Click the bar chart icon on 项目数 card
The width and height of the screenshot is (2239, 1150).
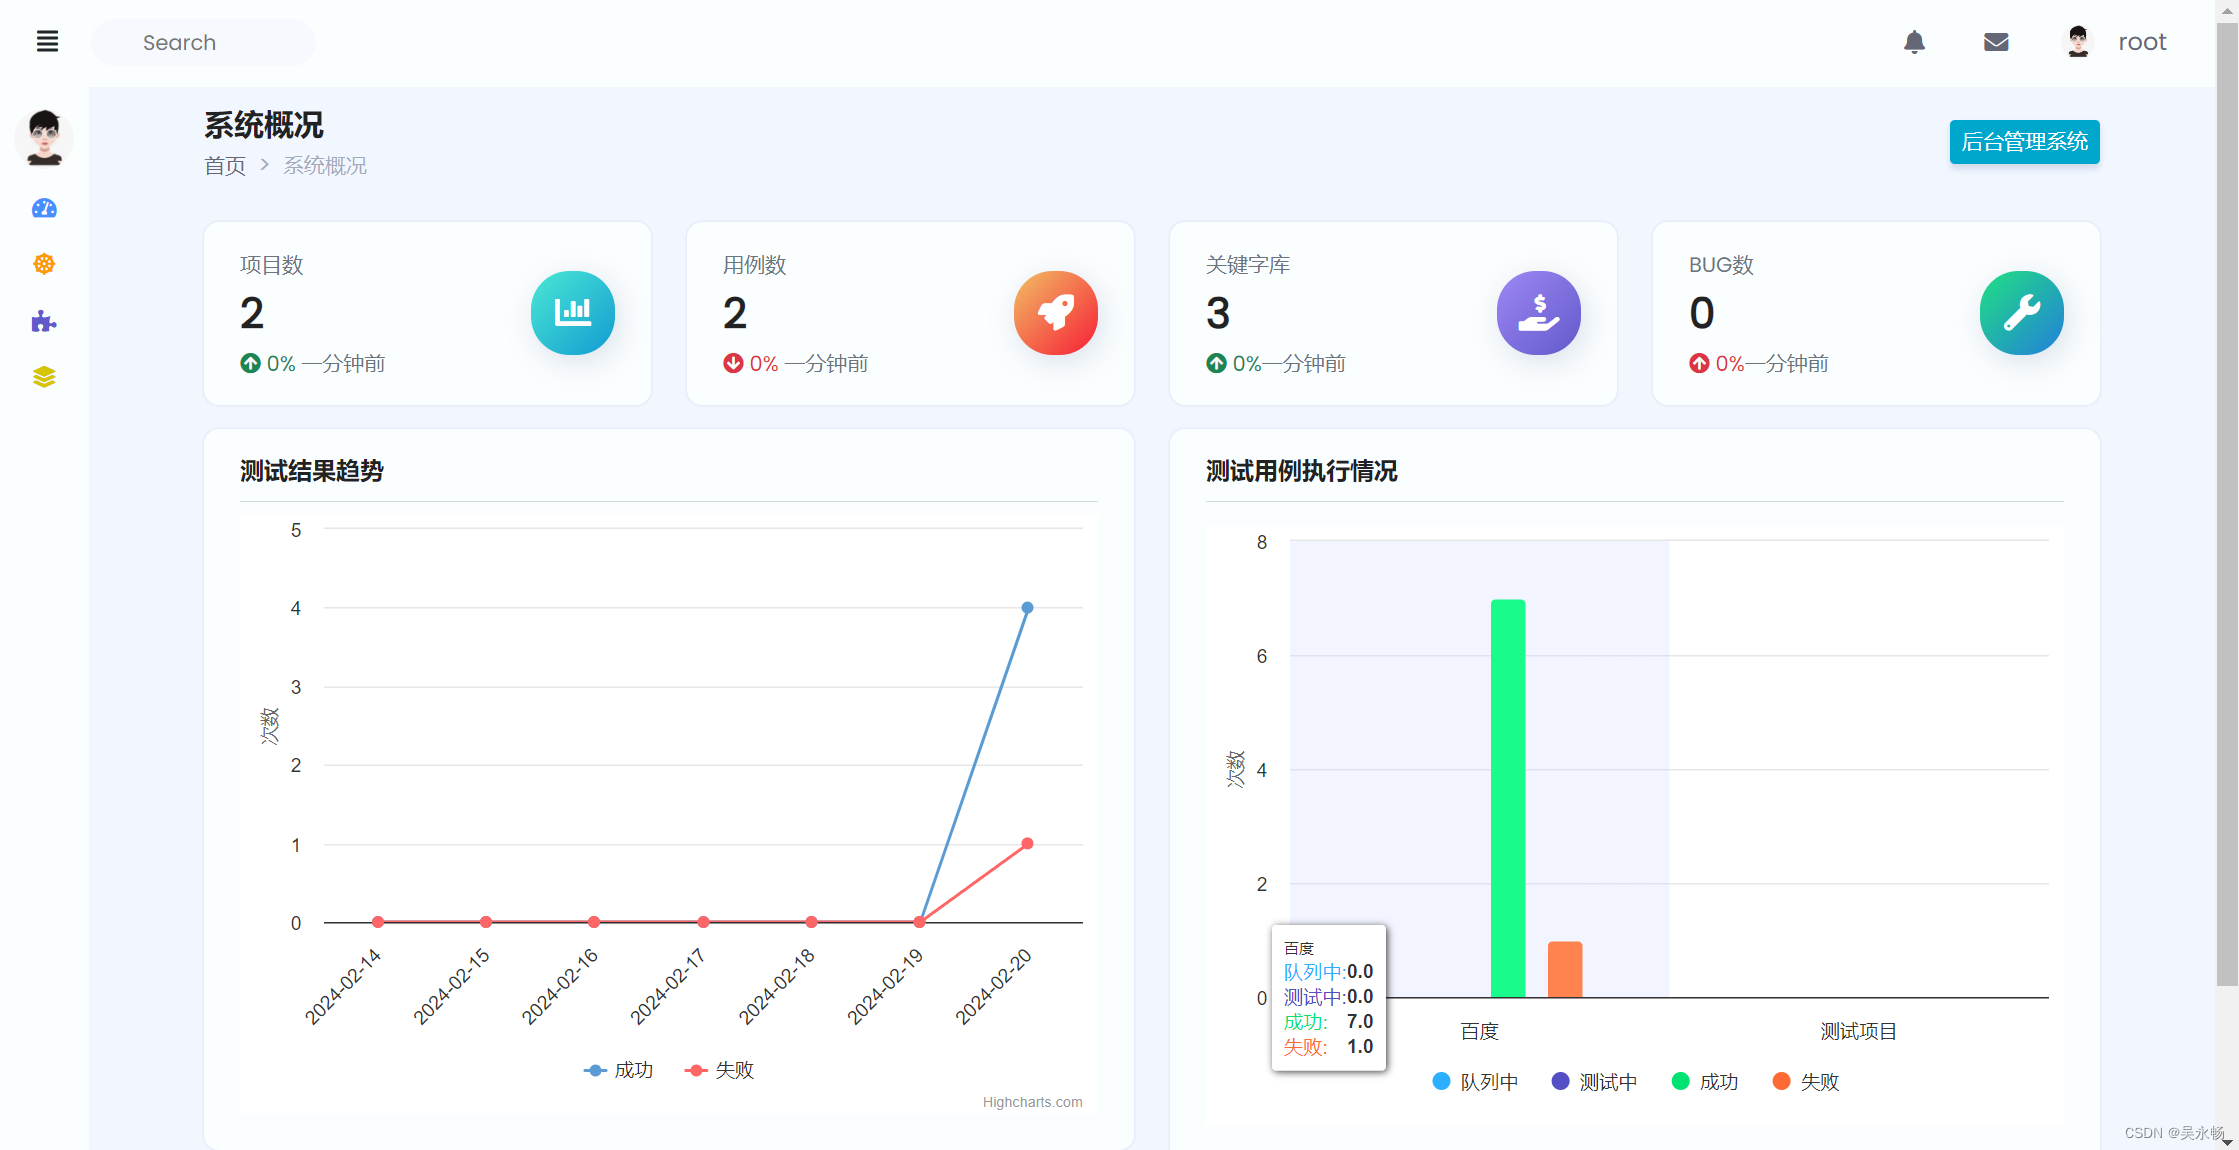(x=572, y=313)
